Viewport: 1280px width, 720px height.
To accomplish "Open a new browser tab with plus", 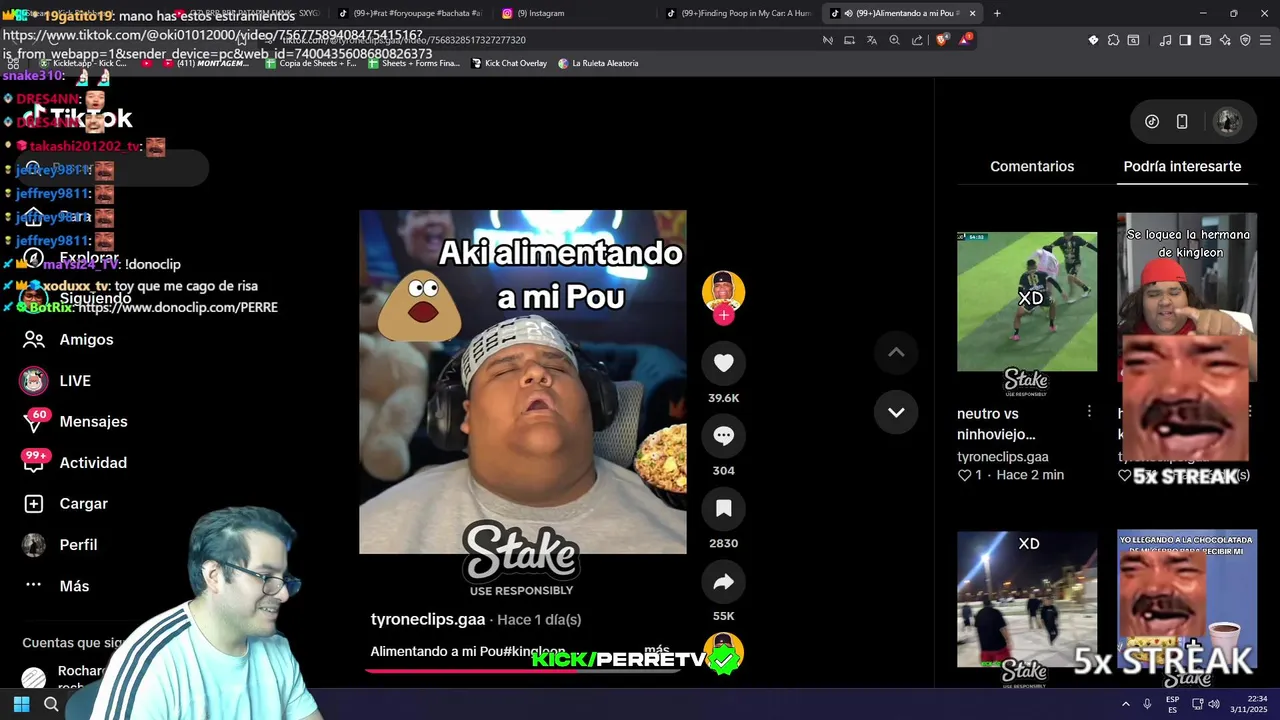I will point(997,13).
